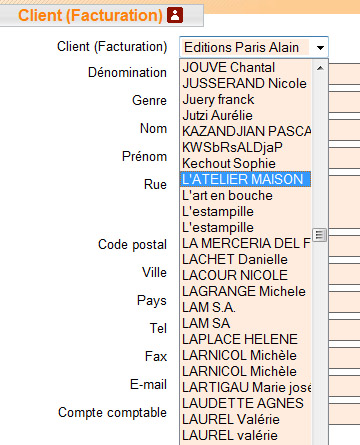This screenshot has width=360, height=445.
Task: Select LAUDETTE AGNES option
Action: [x=245, y=403]
